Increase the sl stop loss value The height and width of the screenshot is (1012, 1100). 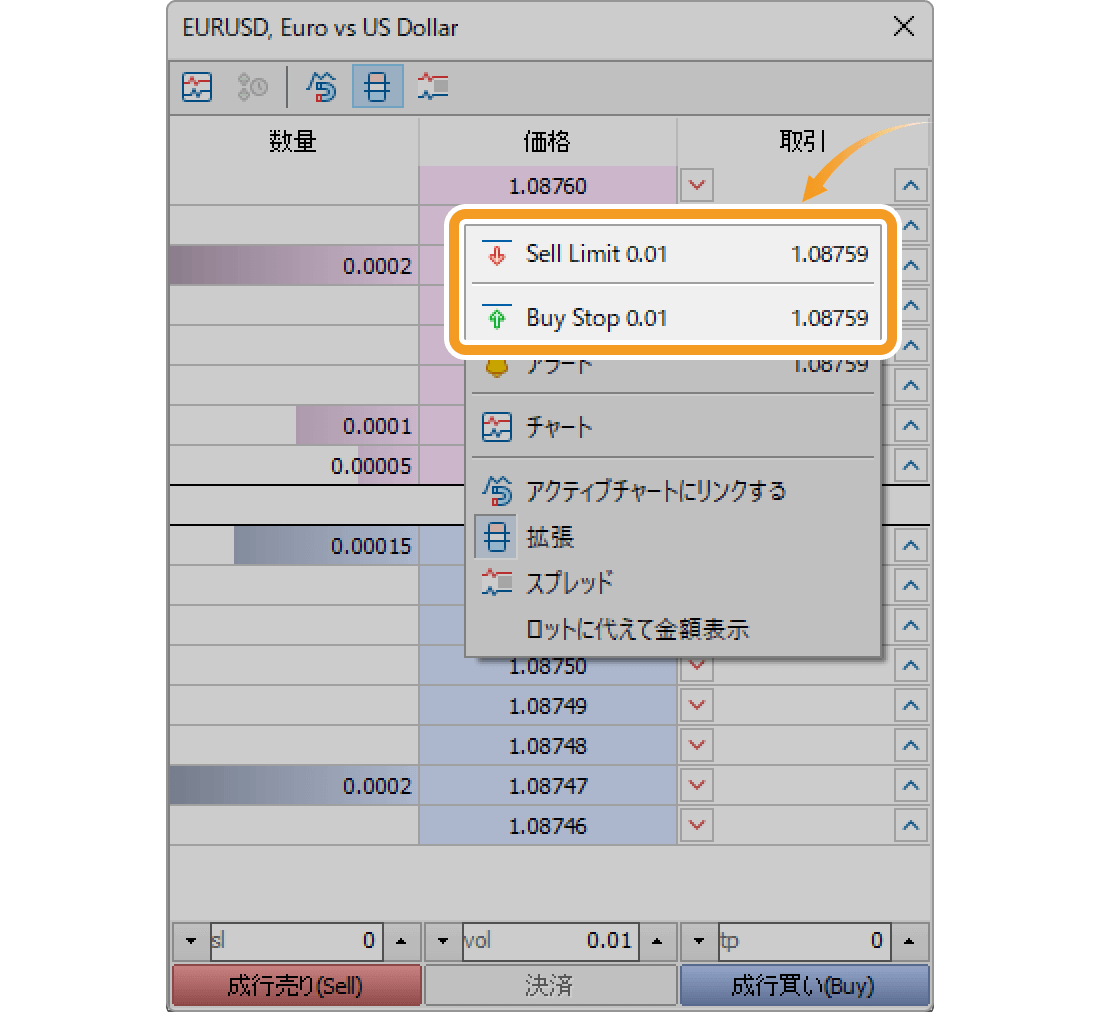click(x=401, y=940)
